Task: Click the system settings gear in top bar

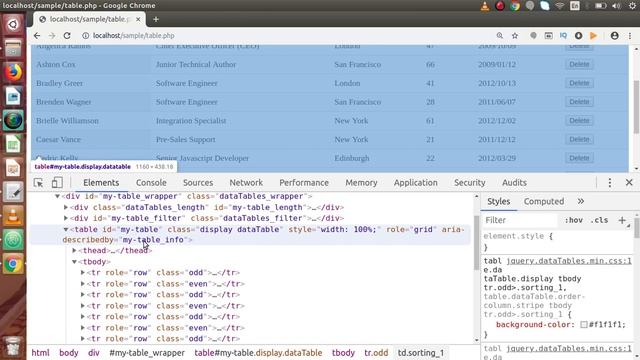Action: point(632,6)
